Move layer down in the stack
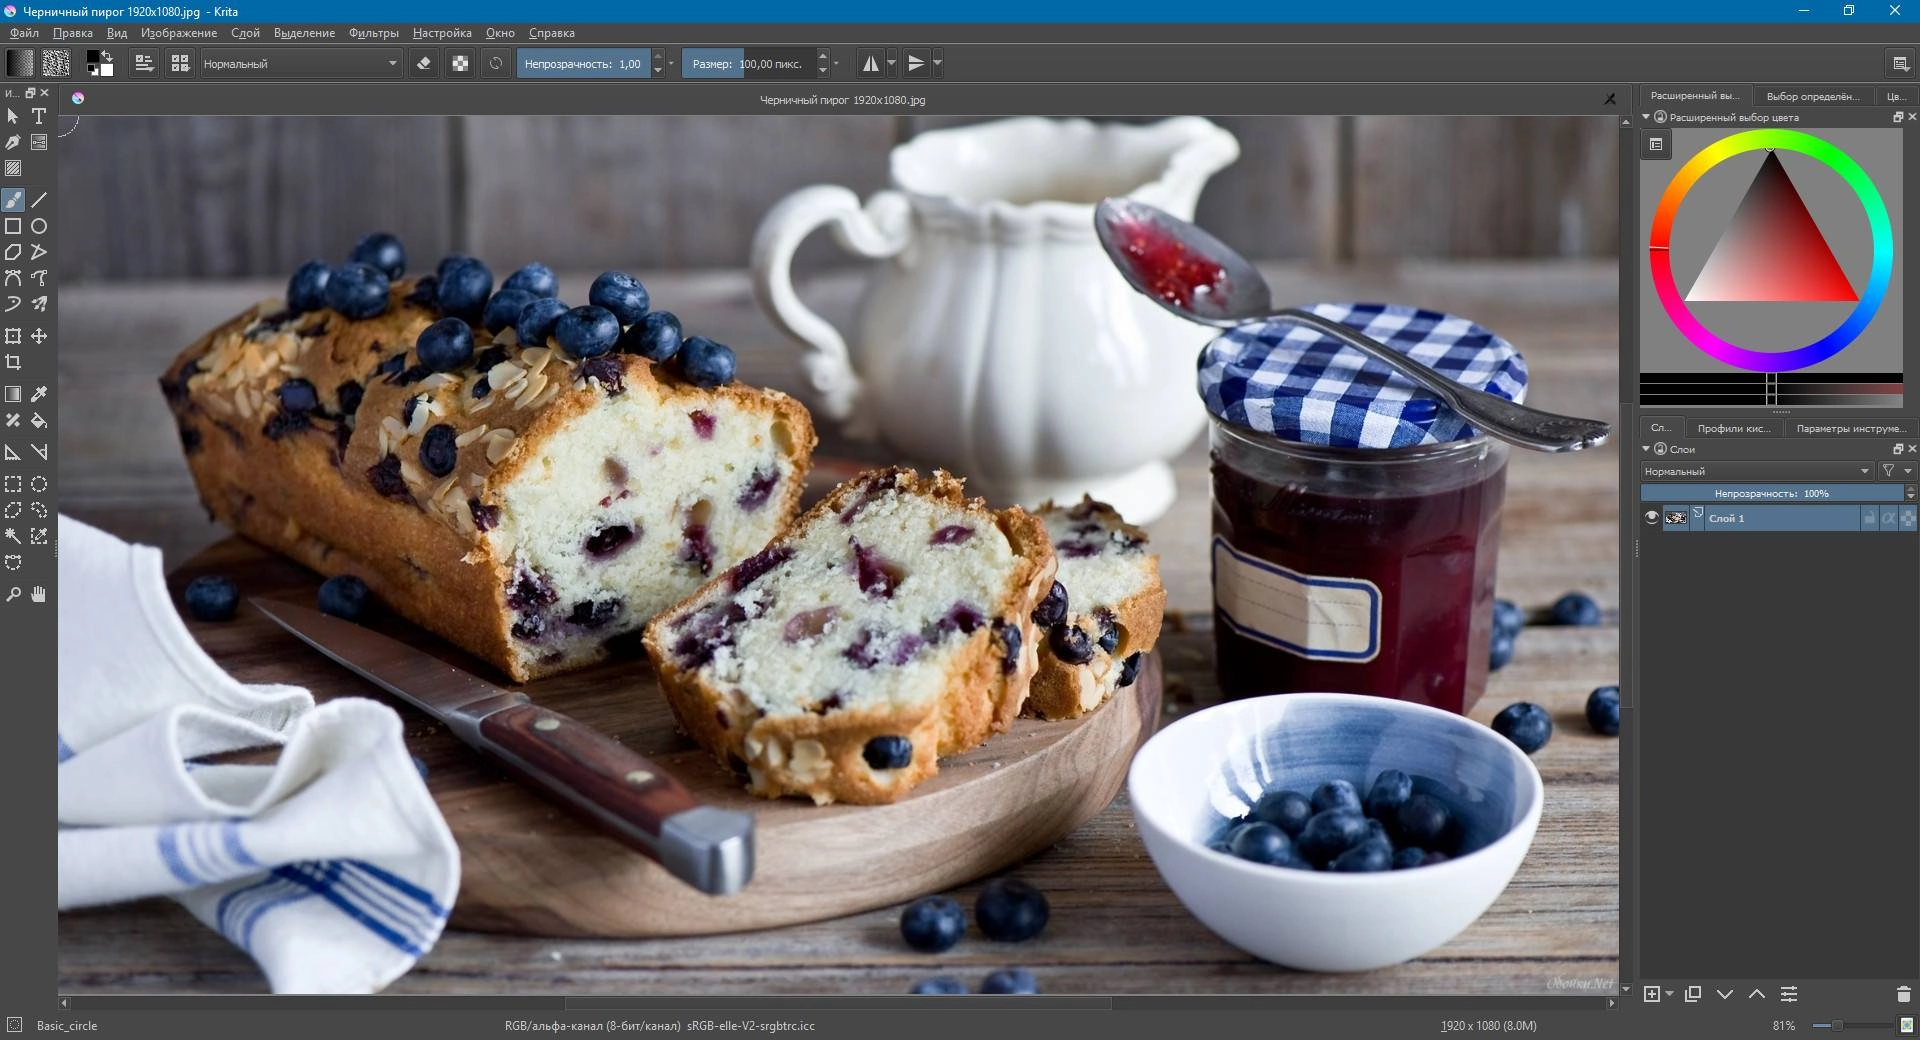Viewport: 1920px width, 1040px height. pyautogui.click(x=1725, y=994)
